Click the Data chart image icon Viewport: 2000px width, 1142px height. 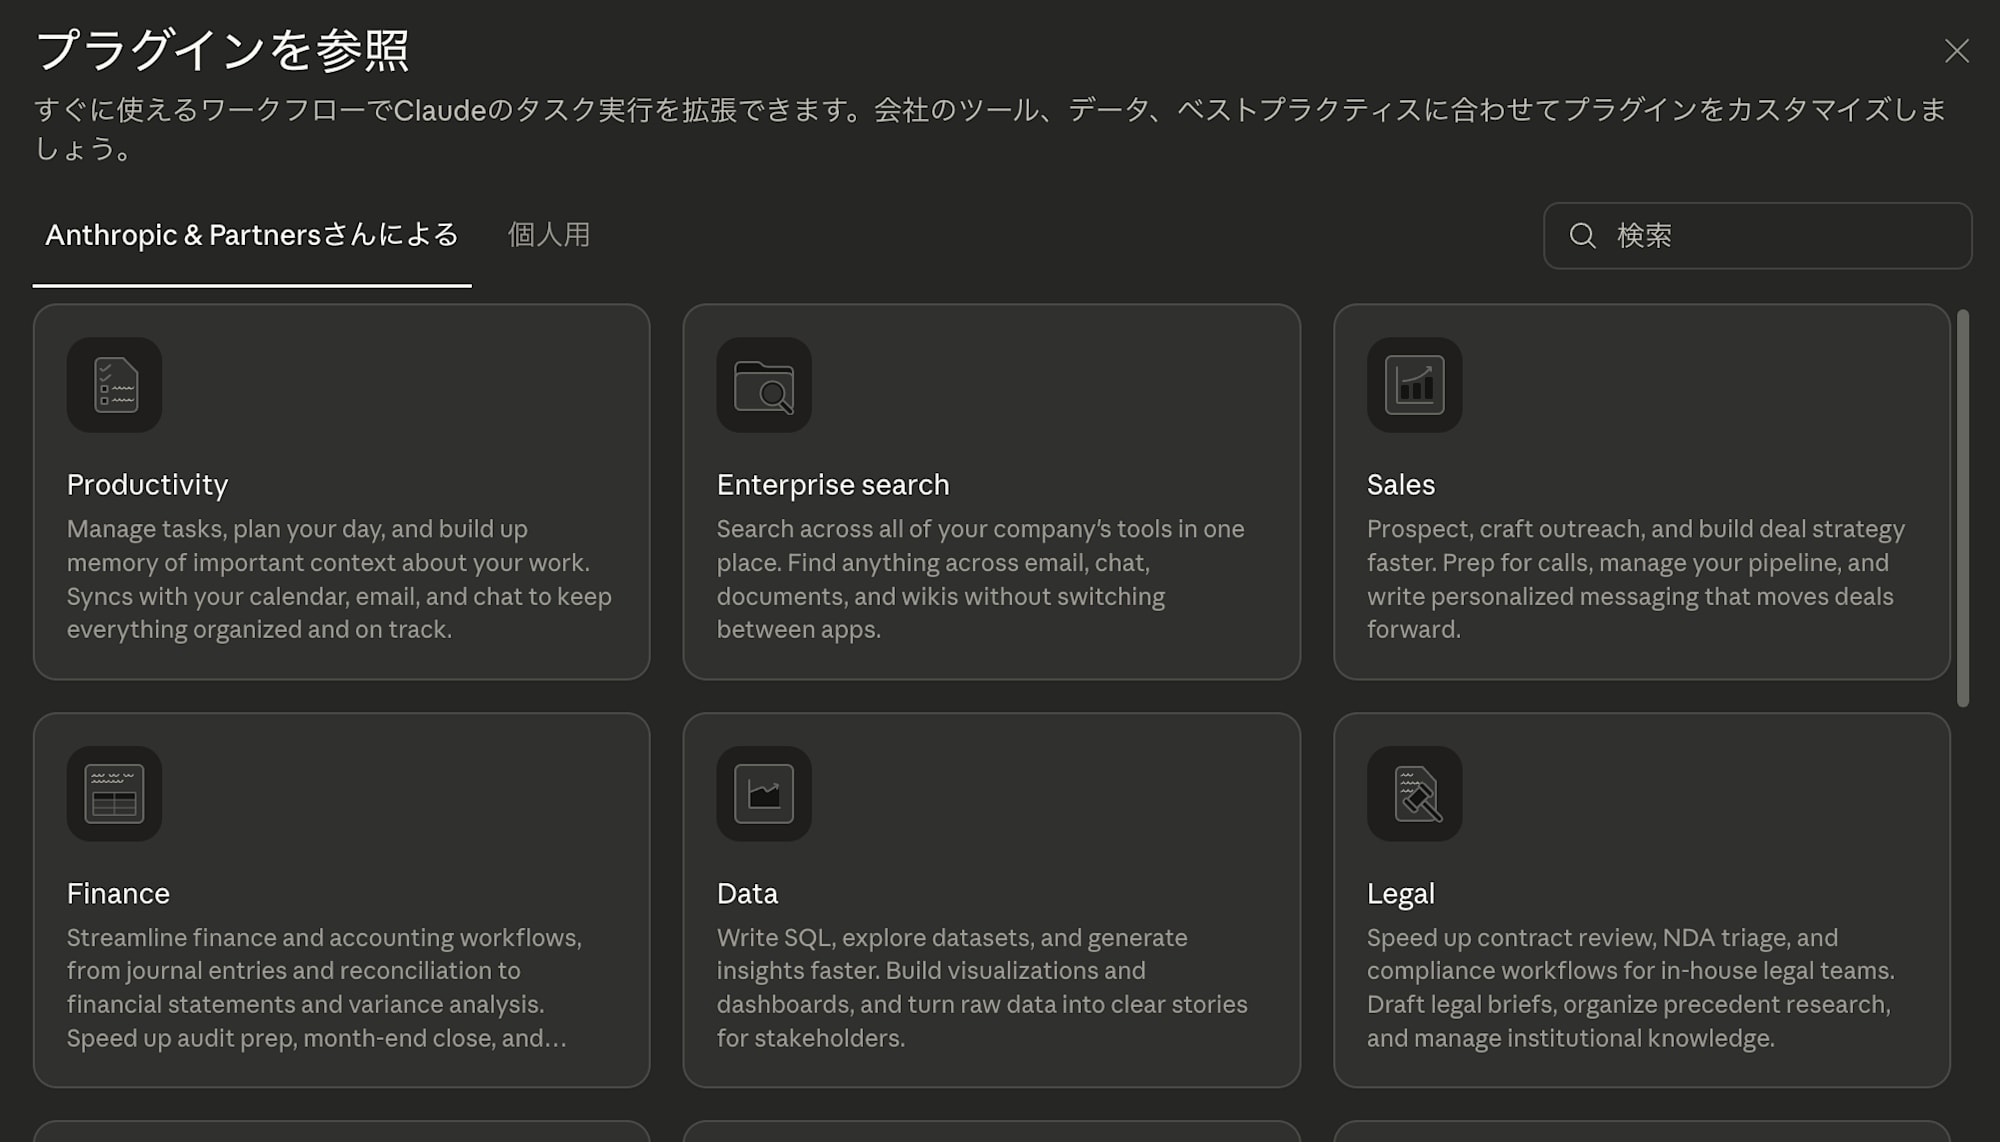(x=763, y=793)
